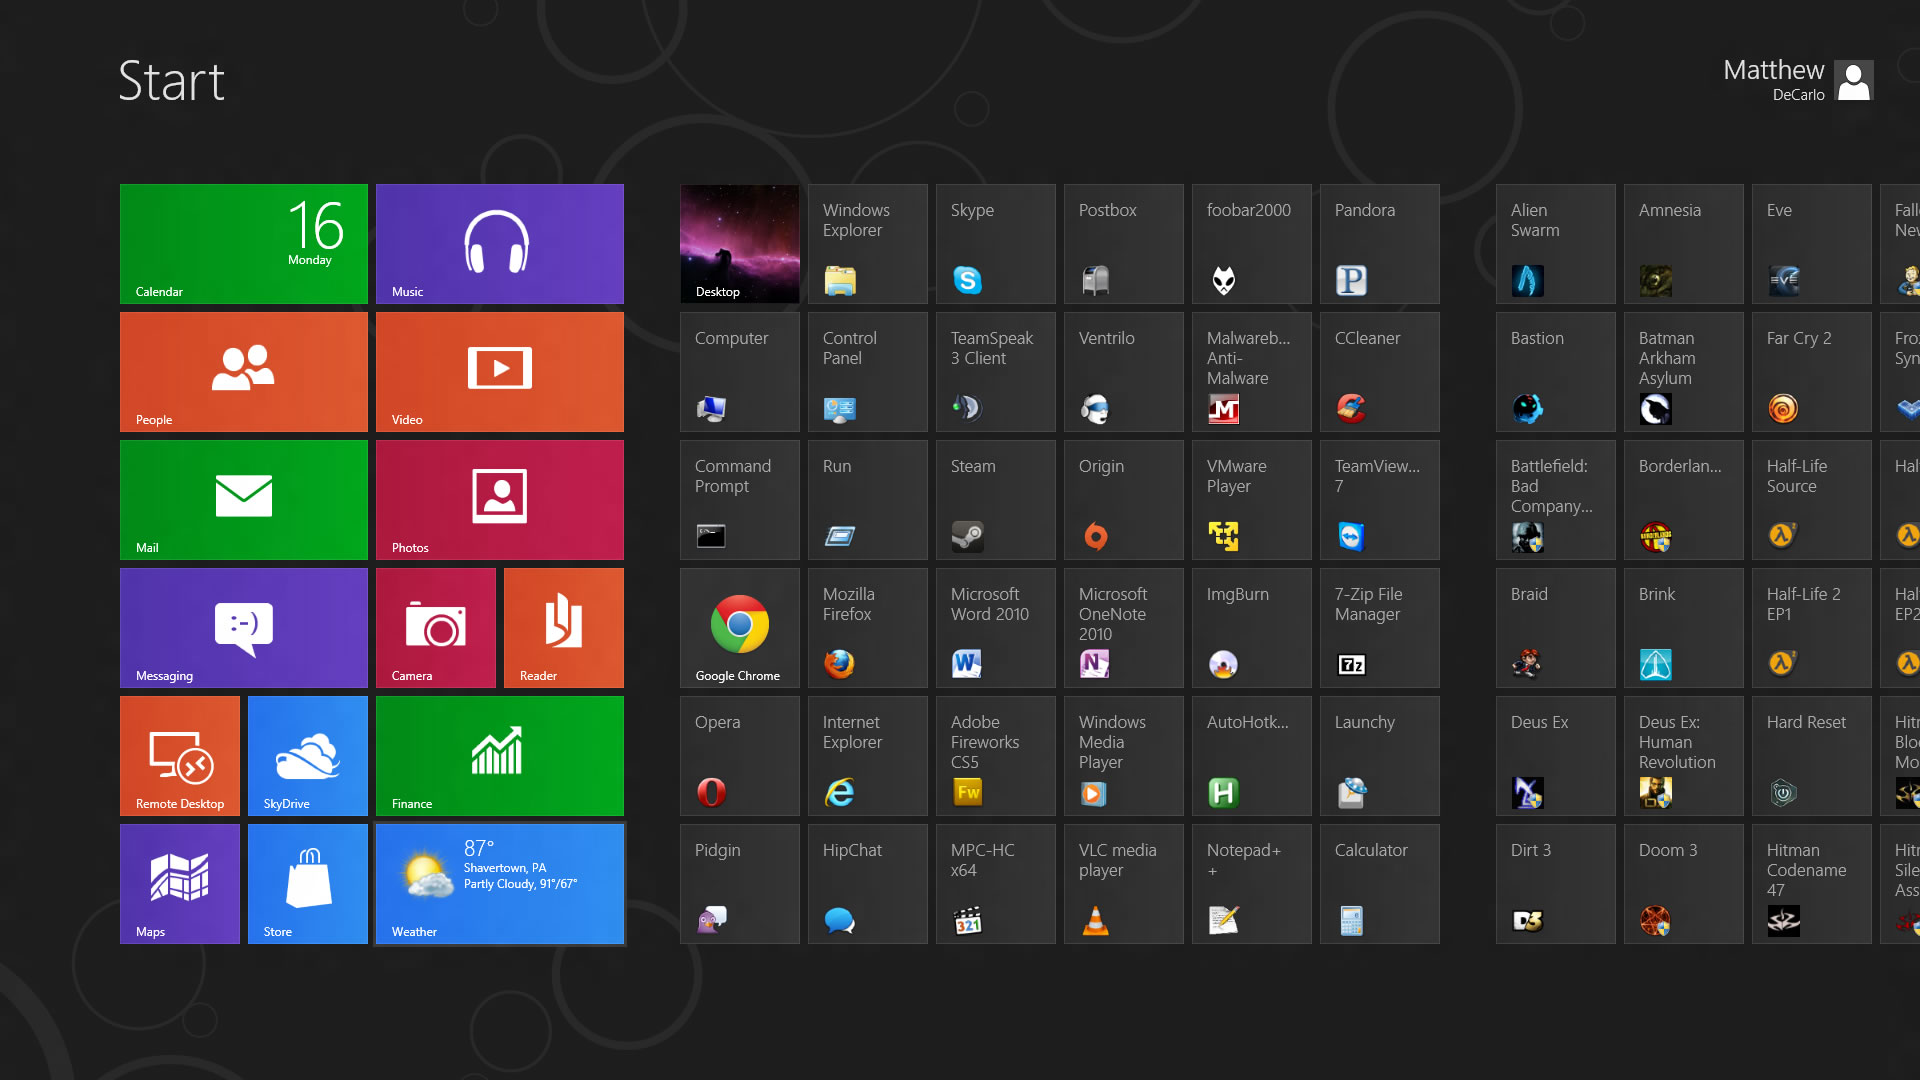Launch MPC-HC x64 tile

pyautogui.click(x=996, y=884)
